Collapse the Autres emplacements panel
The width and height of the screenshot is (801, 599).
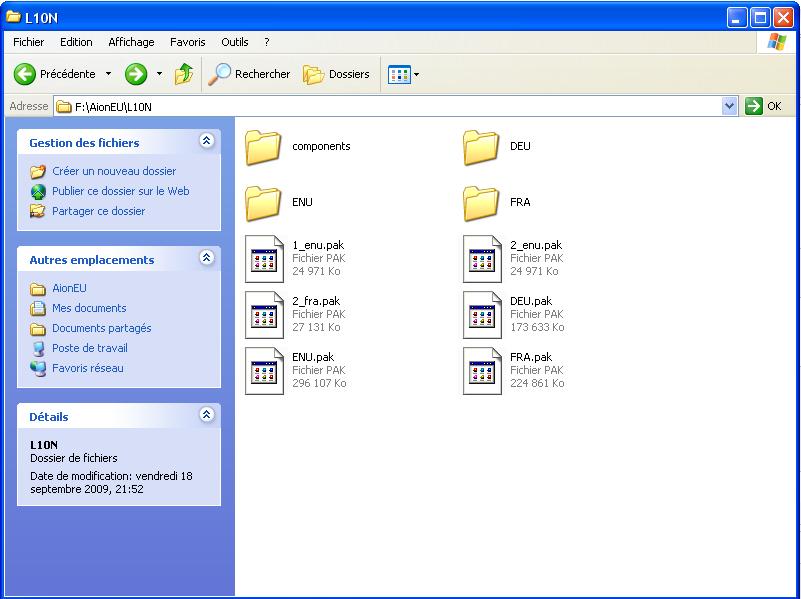(206, 258)
